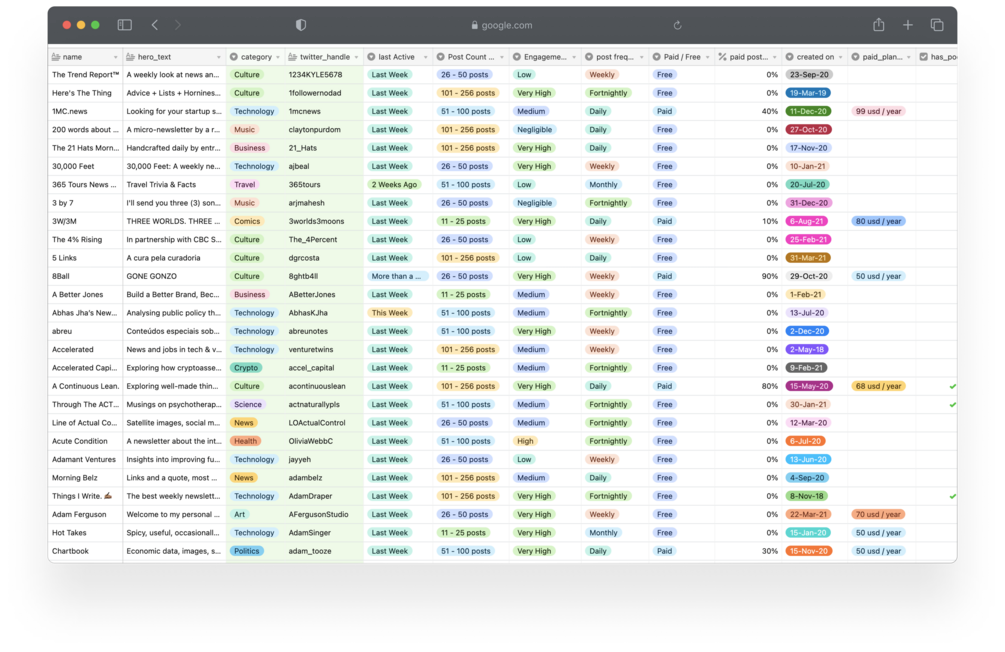Open the name column dropdown arrow

(115, 58)
